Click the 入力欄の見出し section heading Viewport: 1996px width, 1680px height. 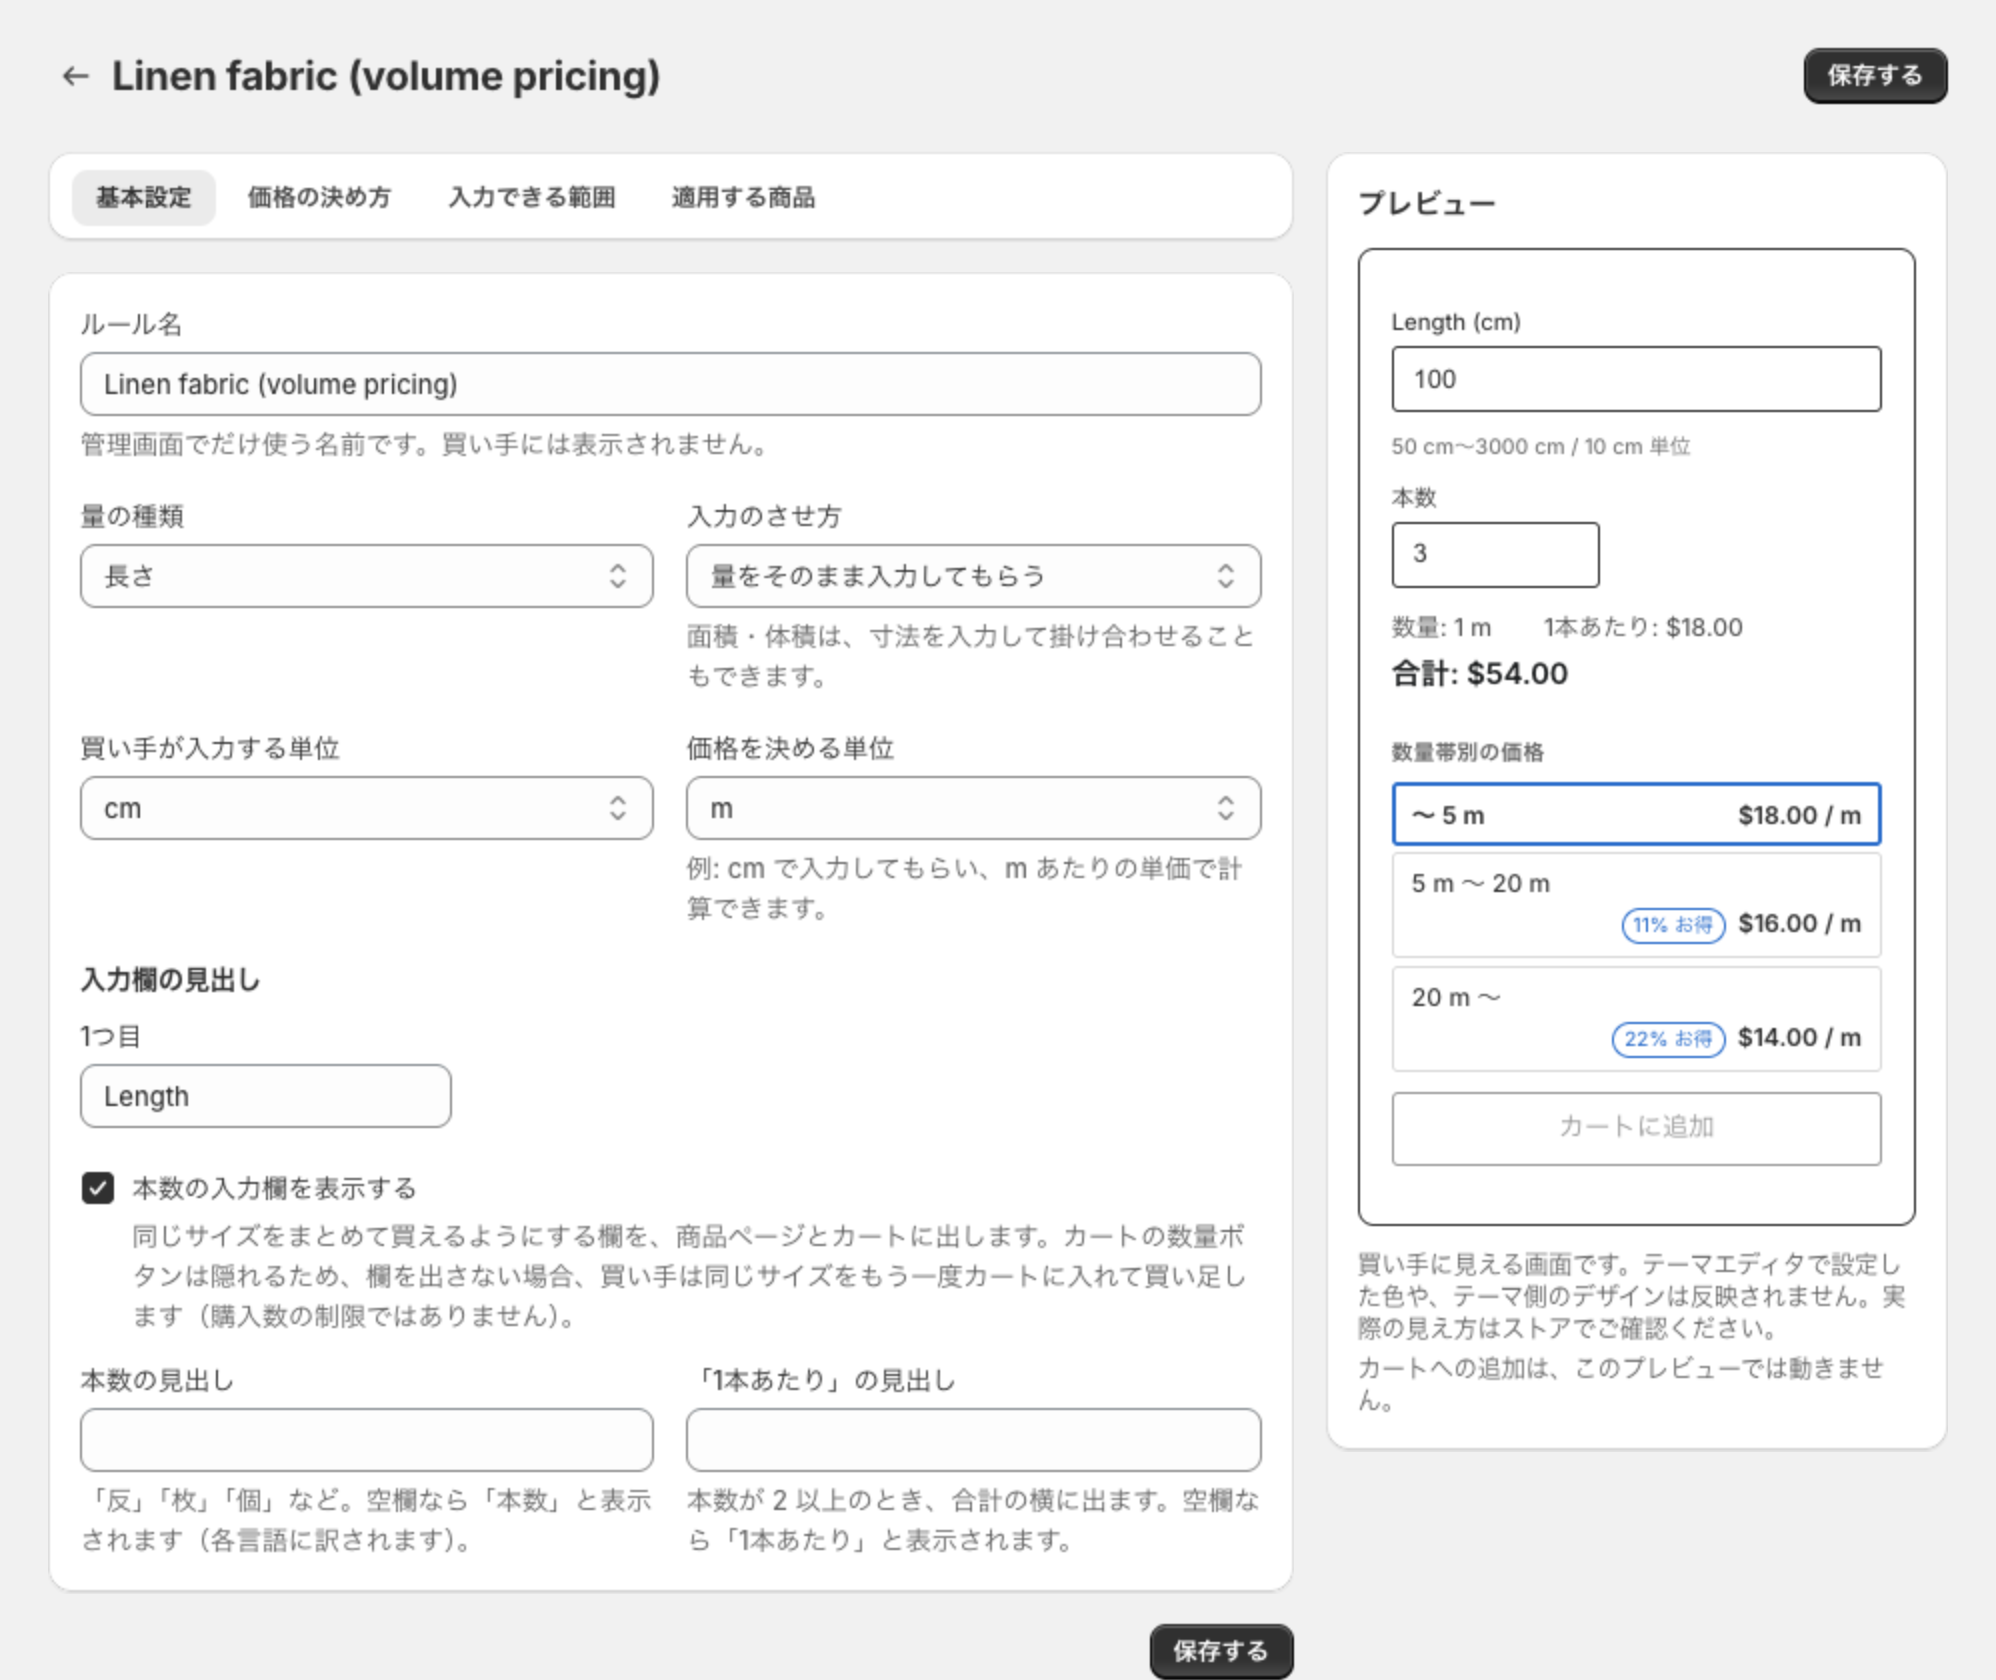pos(170,980)
